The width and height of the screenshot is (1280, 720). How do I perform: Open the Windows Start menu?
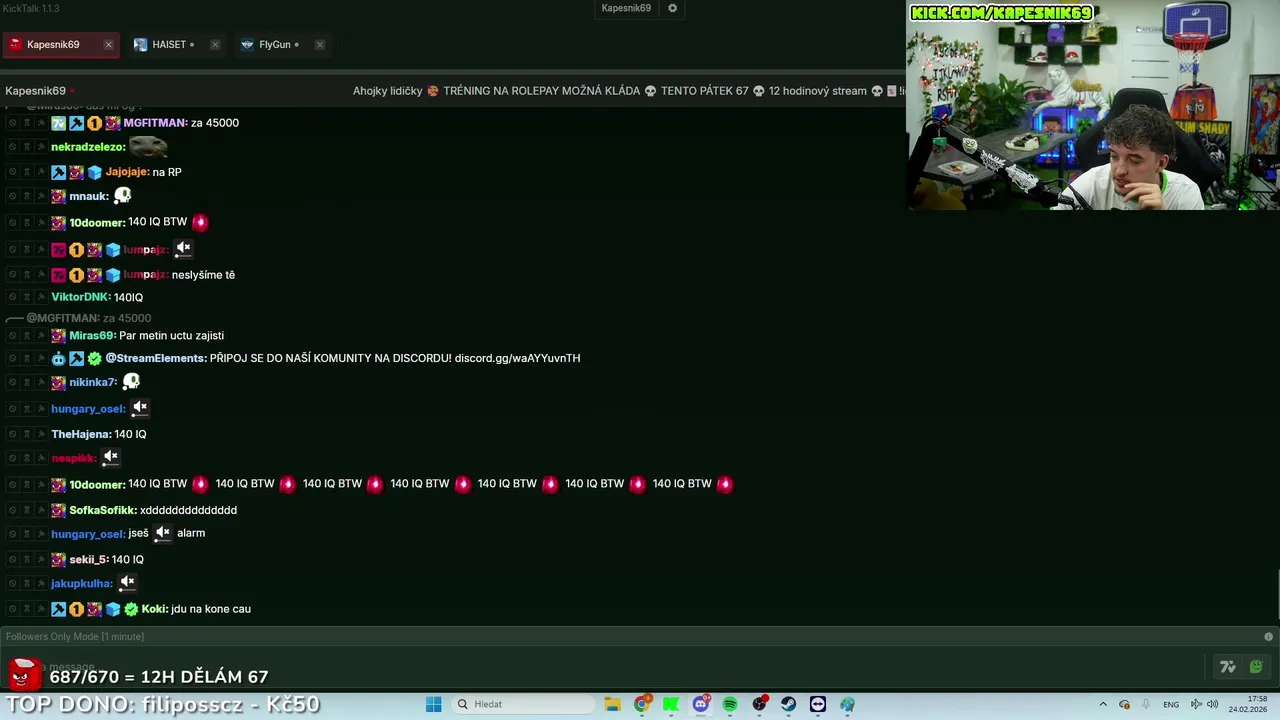(433, 704)
